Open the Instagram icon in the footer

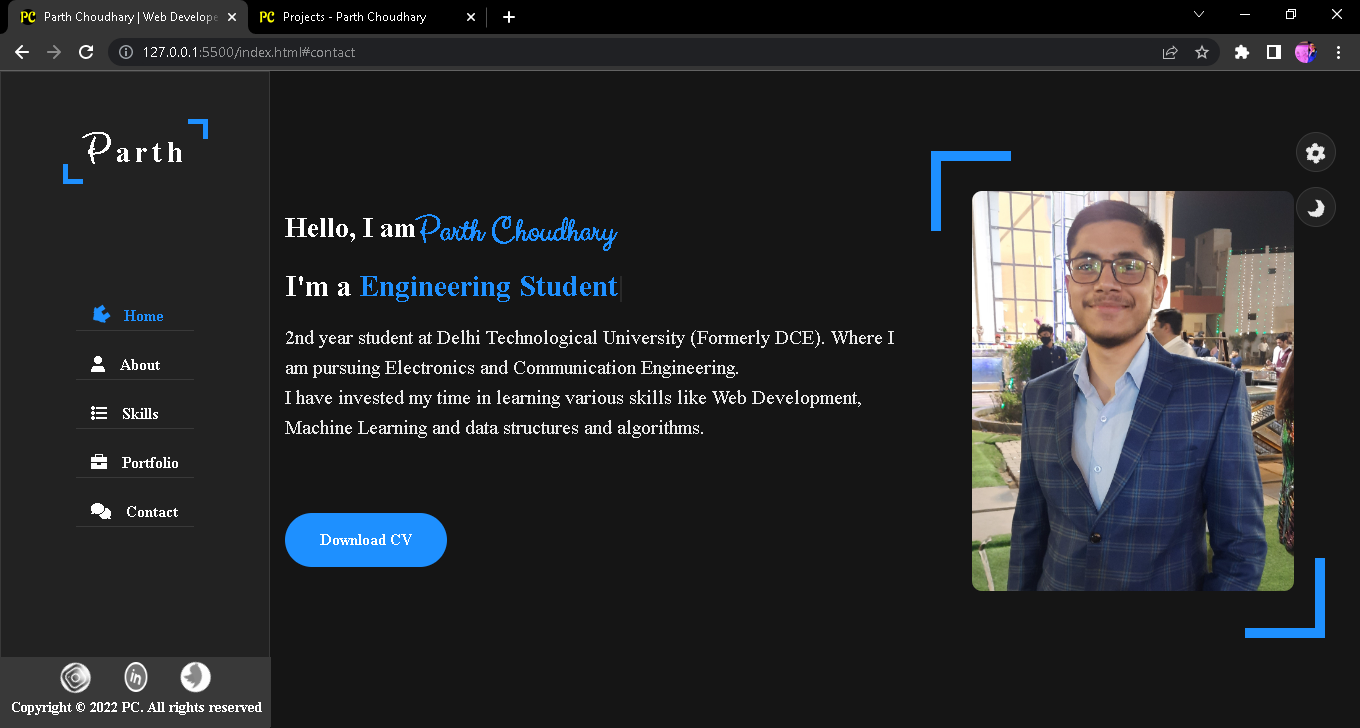(x=75, y=677)
